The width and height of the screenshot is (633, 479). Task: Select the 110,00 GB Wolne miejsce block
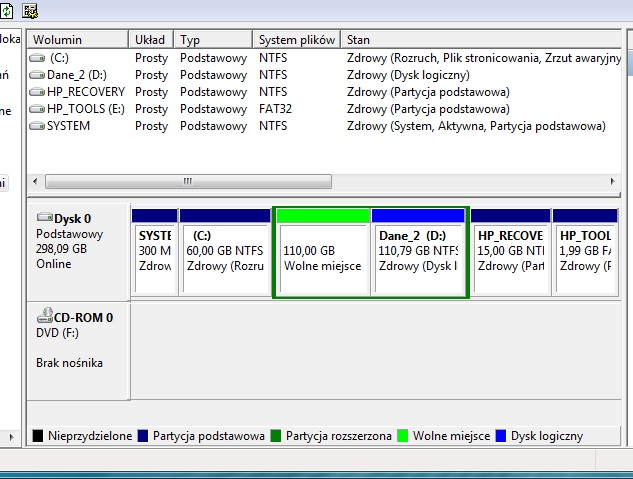[323, 252]
